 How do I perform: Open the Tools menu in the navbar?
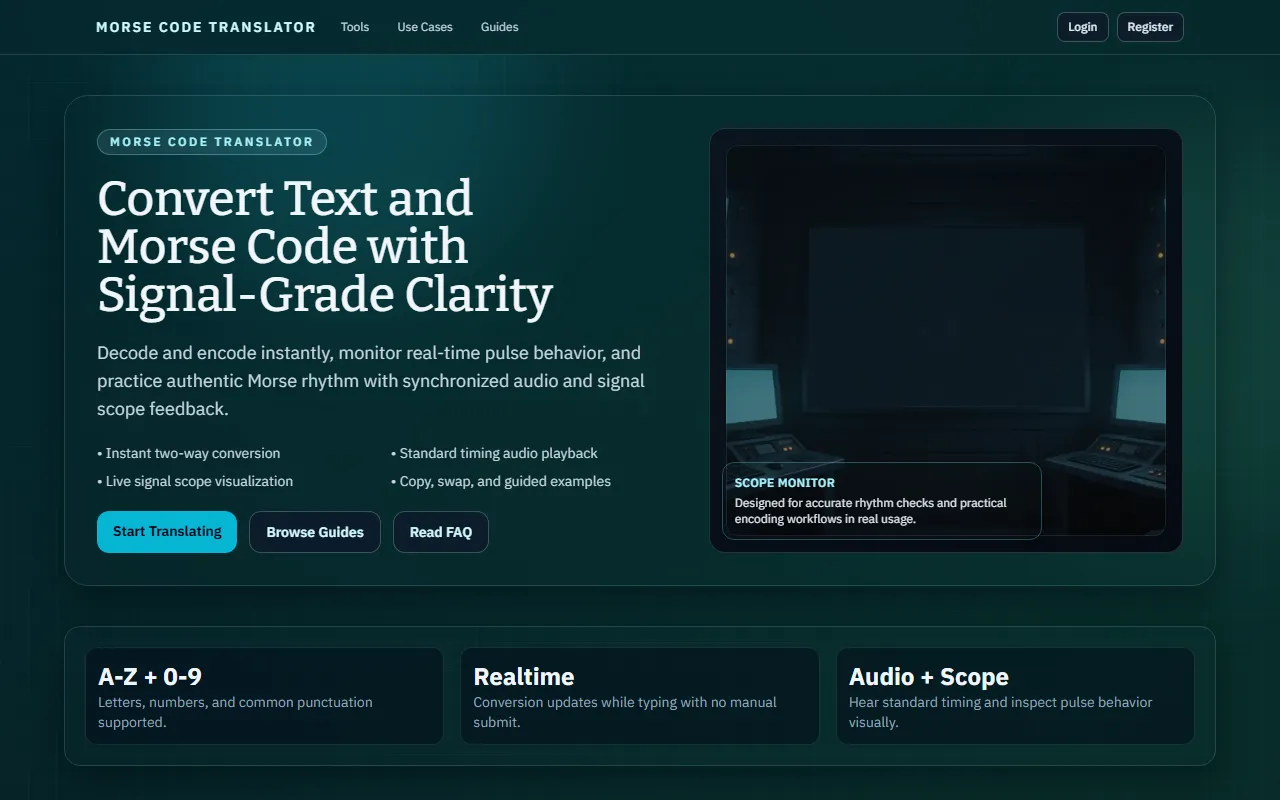(355, 27)
